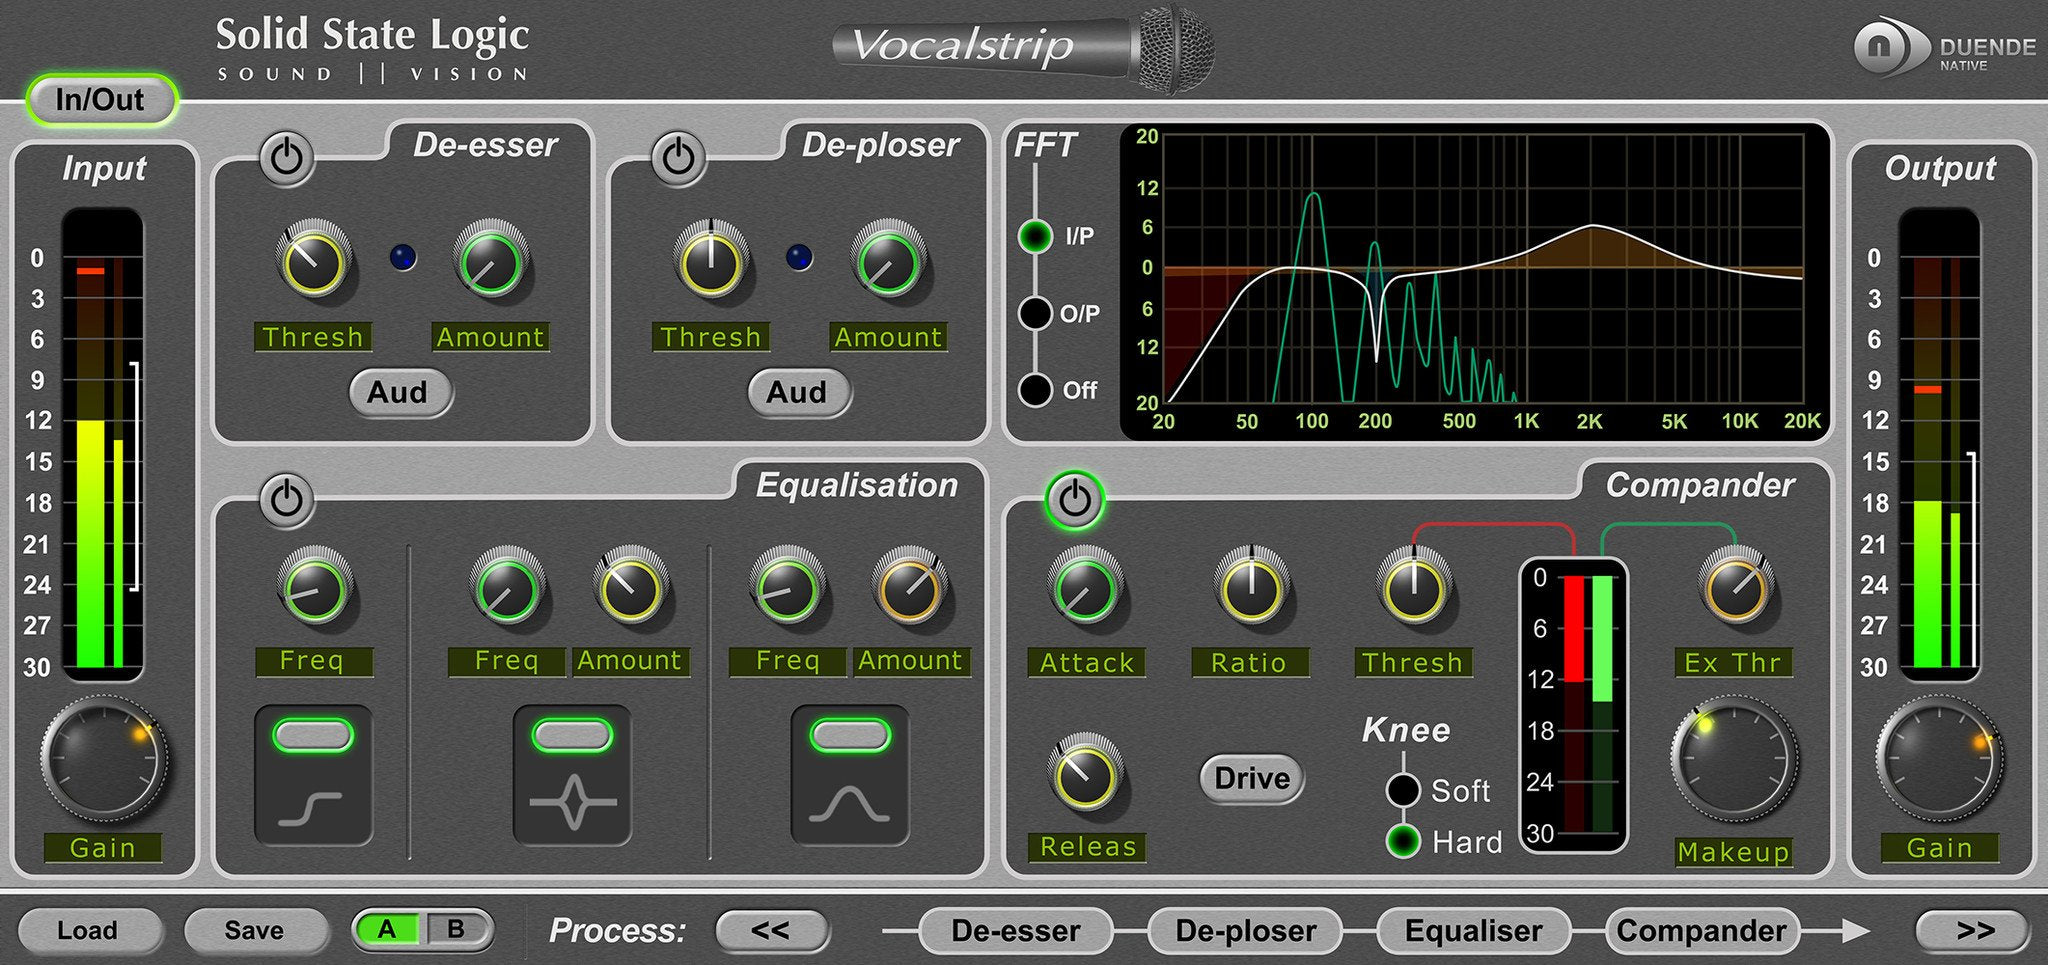2048x965 pixels.
Task: Click the De-esser Thresh knob
Action: tap(314, 262)
